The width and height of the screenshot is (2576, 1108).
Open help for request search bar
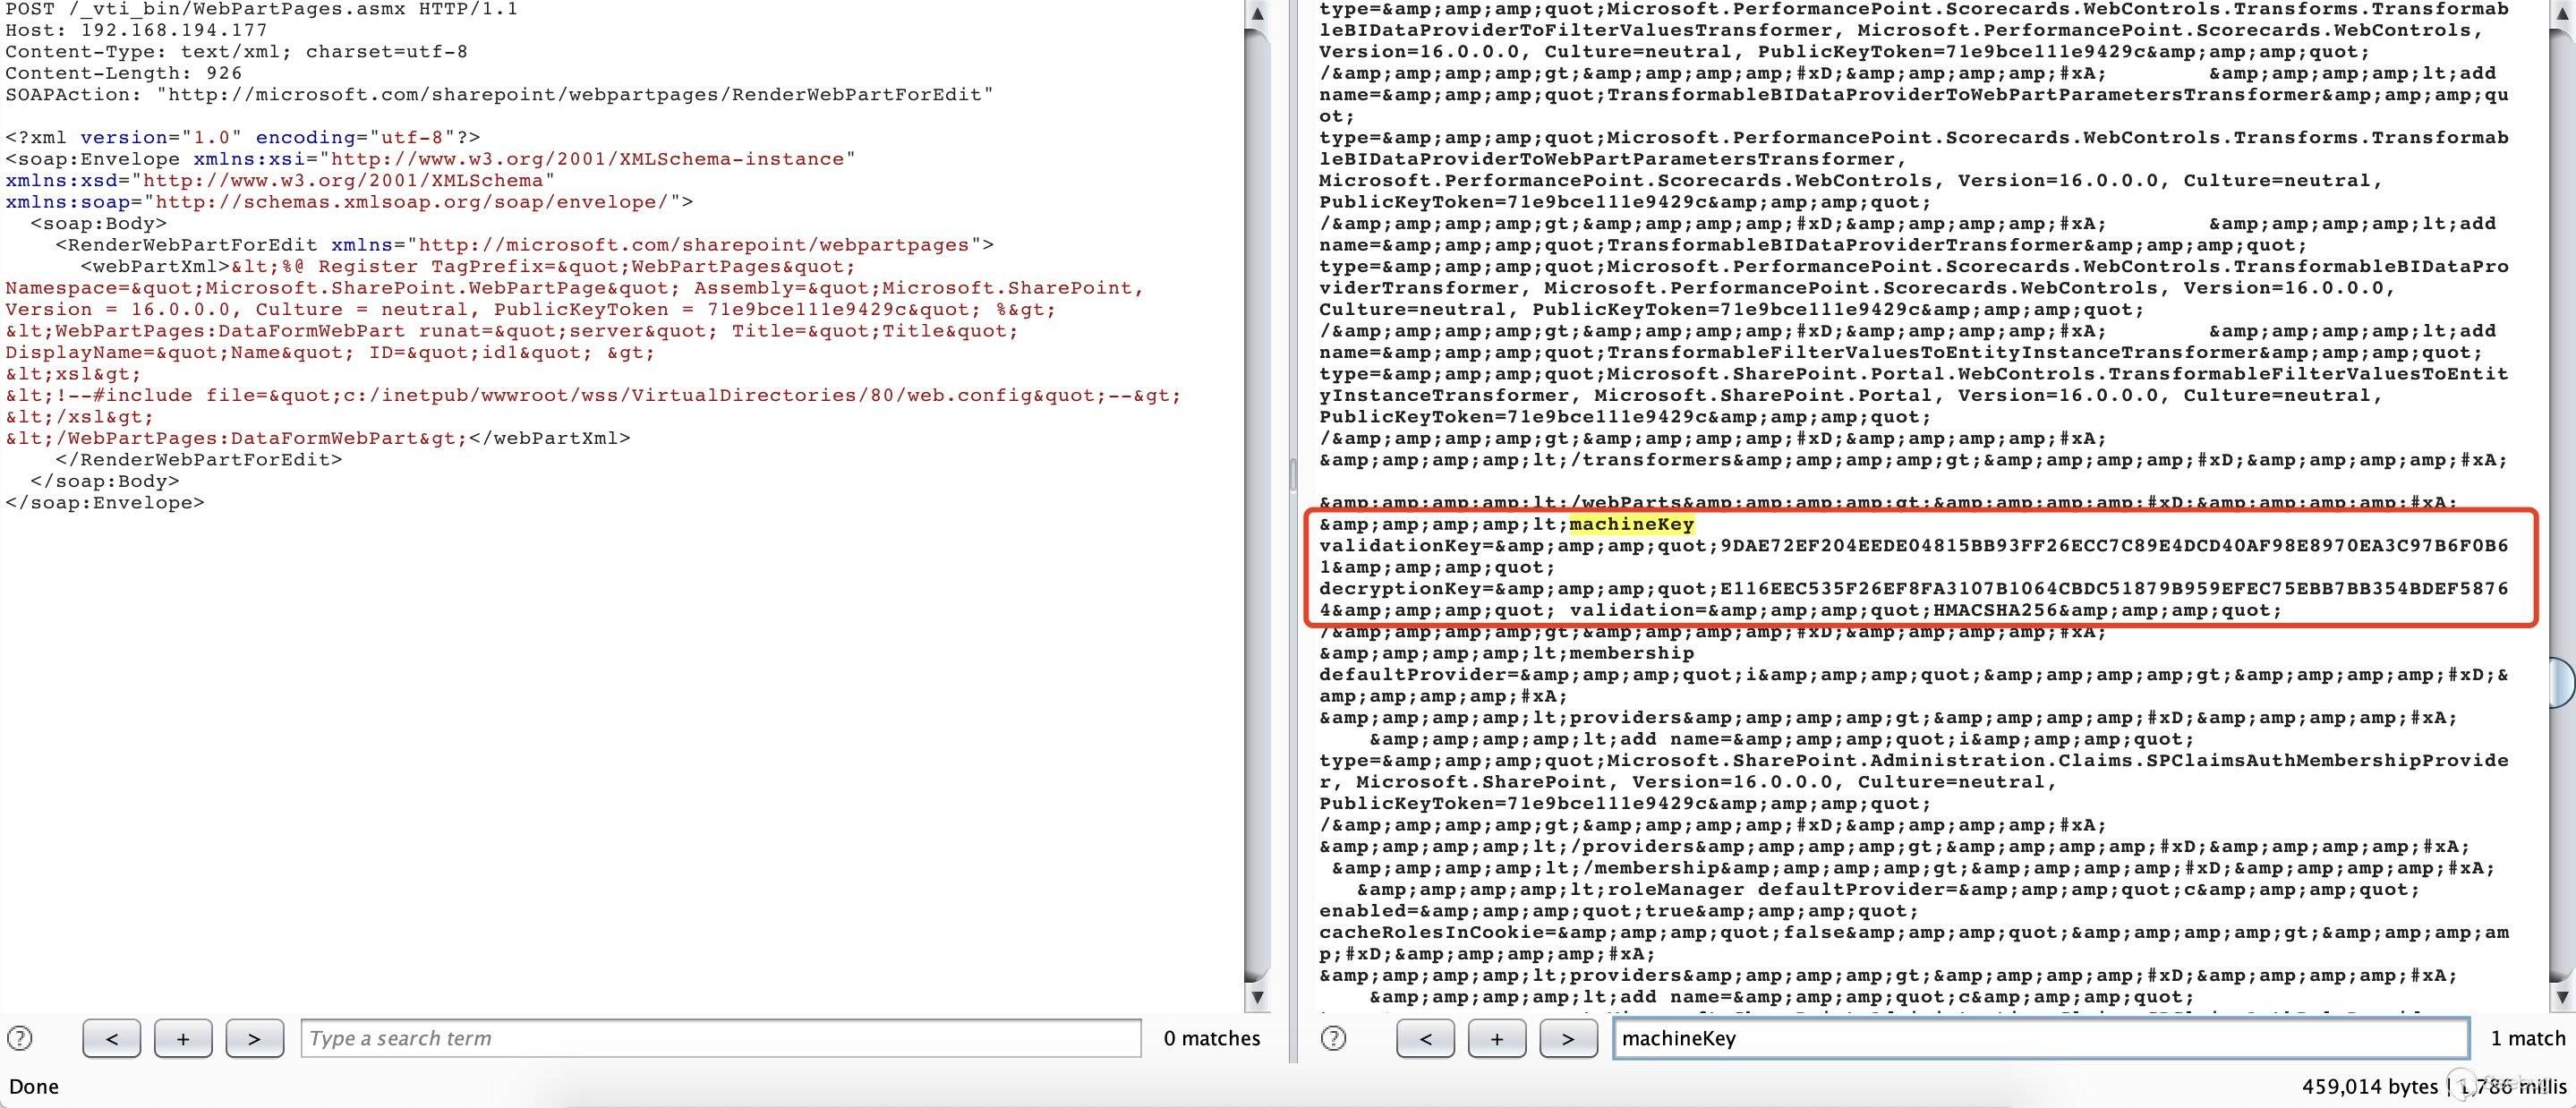(x=20, y=1038)
